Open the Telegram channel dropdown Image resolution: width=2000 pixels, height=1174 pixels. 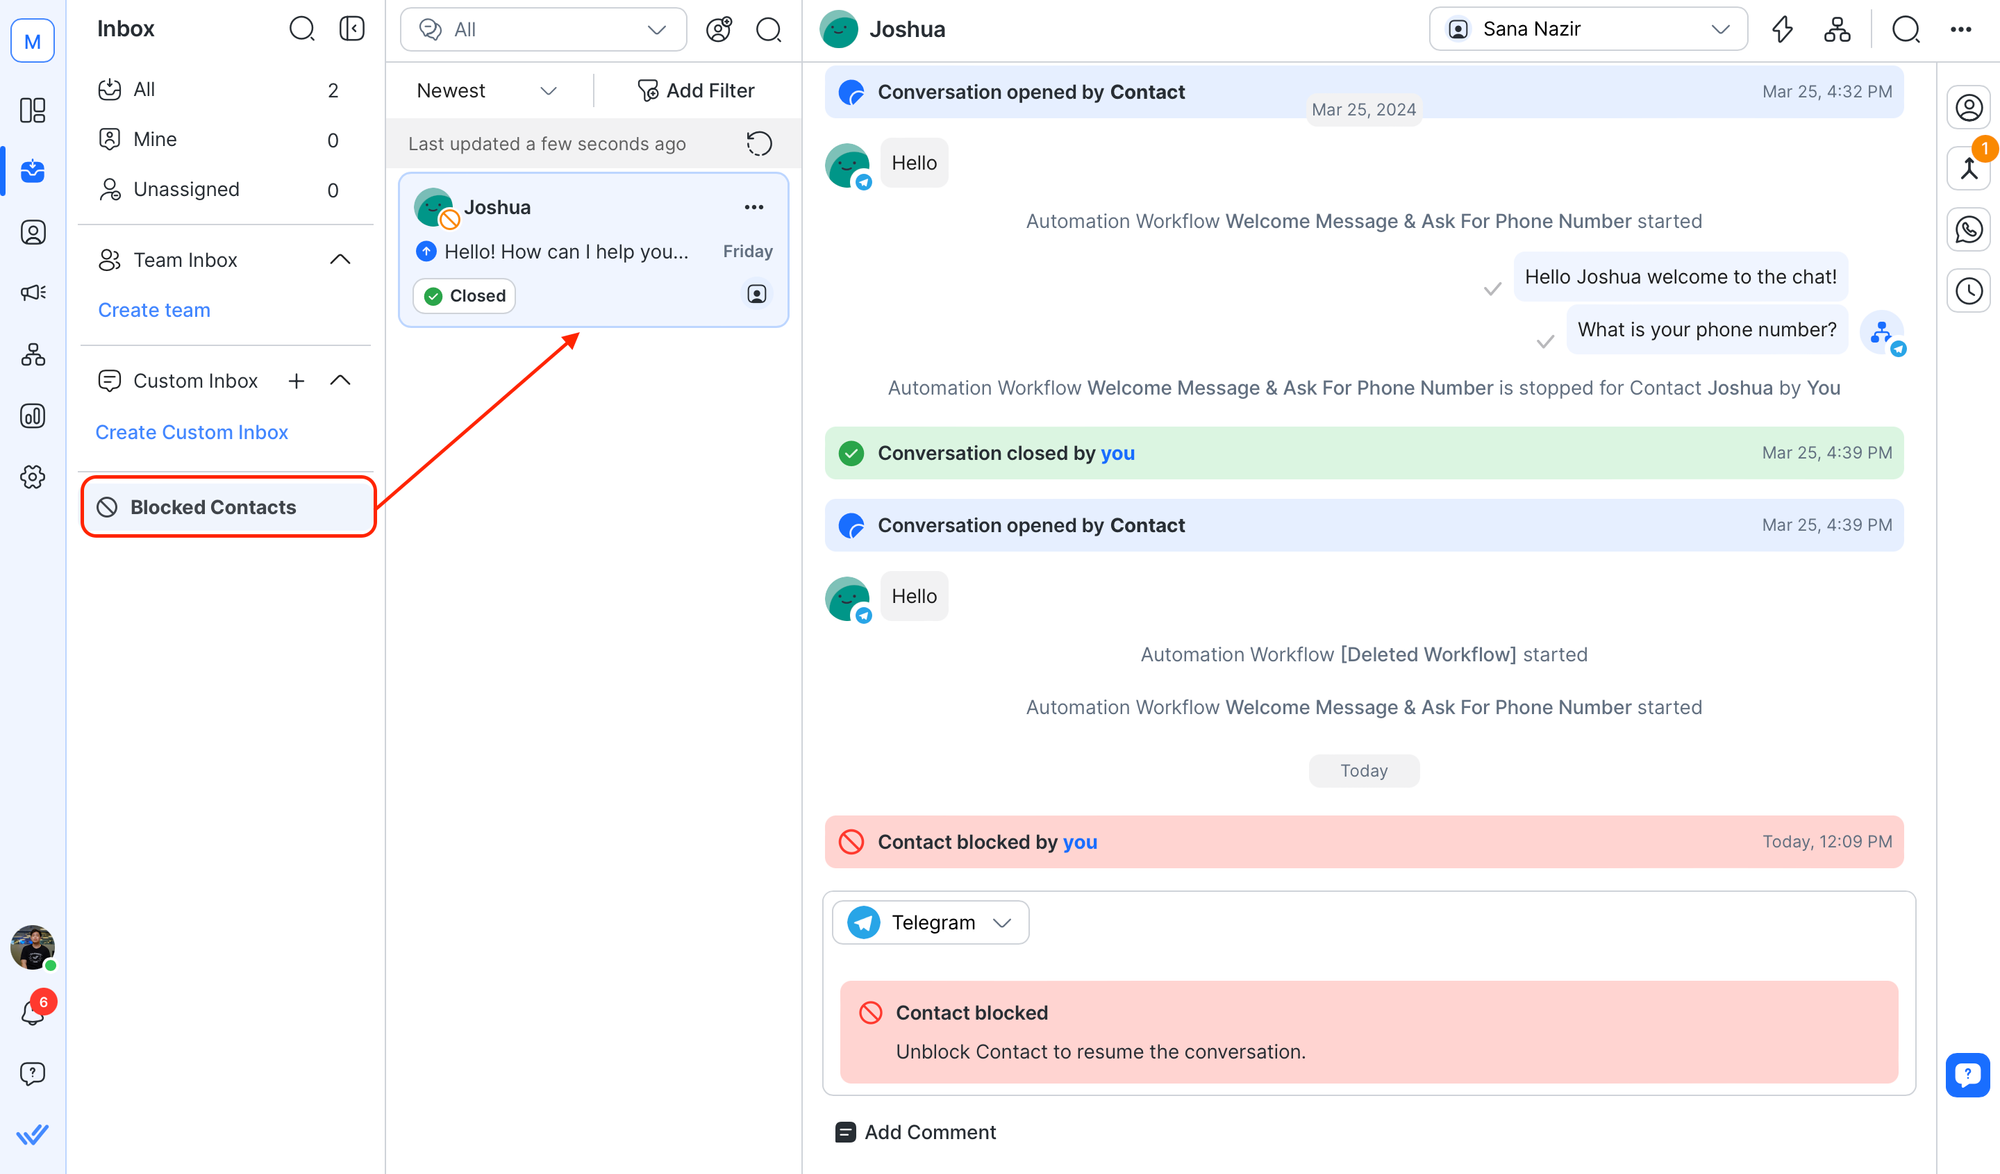(930, 922)
